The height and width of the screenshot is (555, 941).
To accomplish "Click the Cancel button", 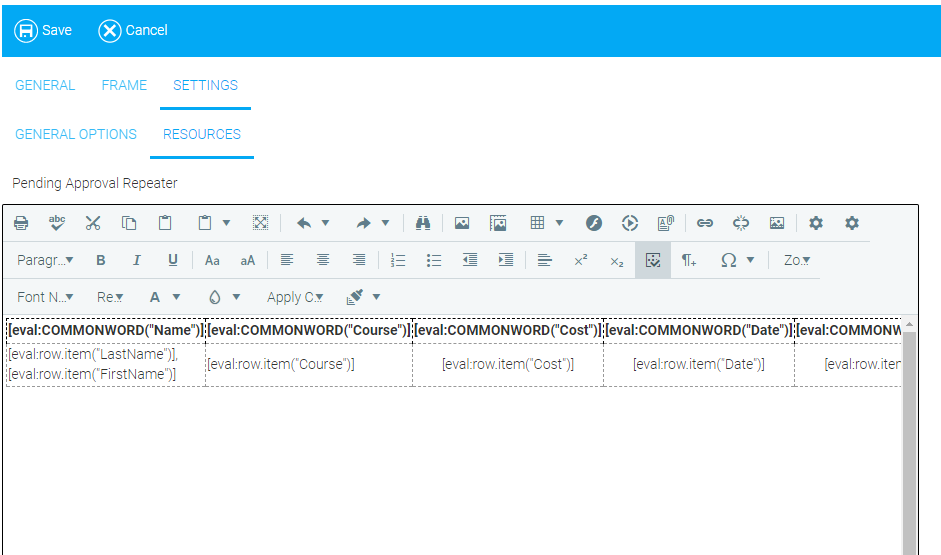I will pos(133,30).
